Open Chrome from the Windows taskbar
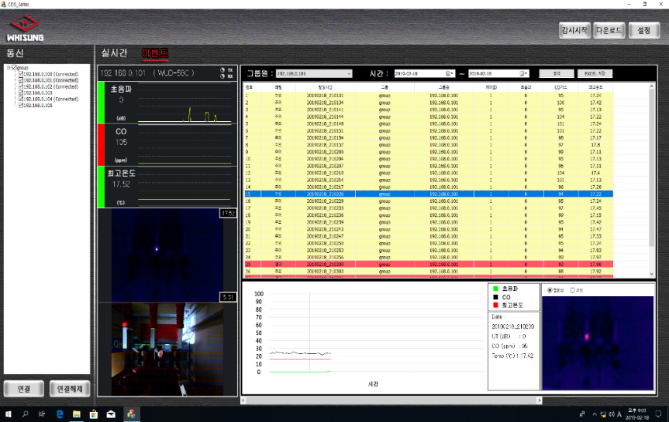This screenshot has height=422, width=669. click(x=129, y=413)
